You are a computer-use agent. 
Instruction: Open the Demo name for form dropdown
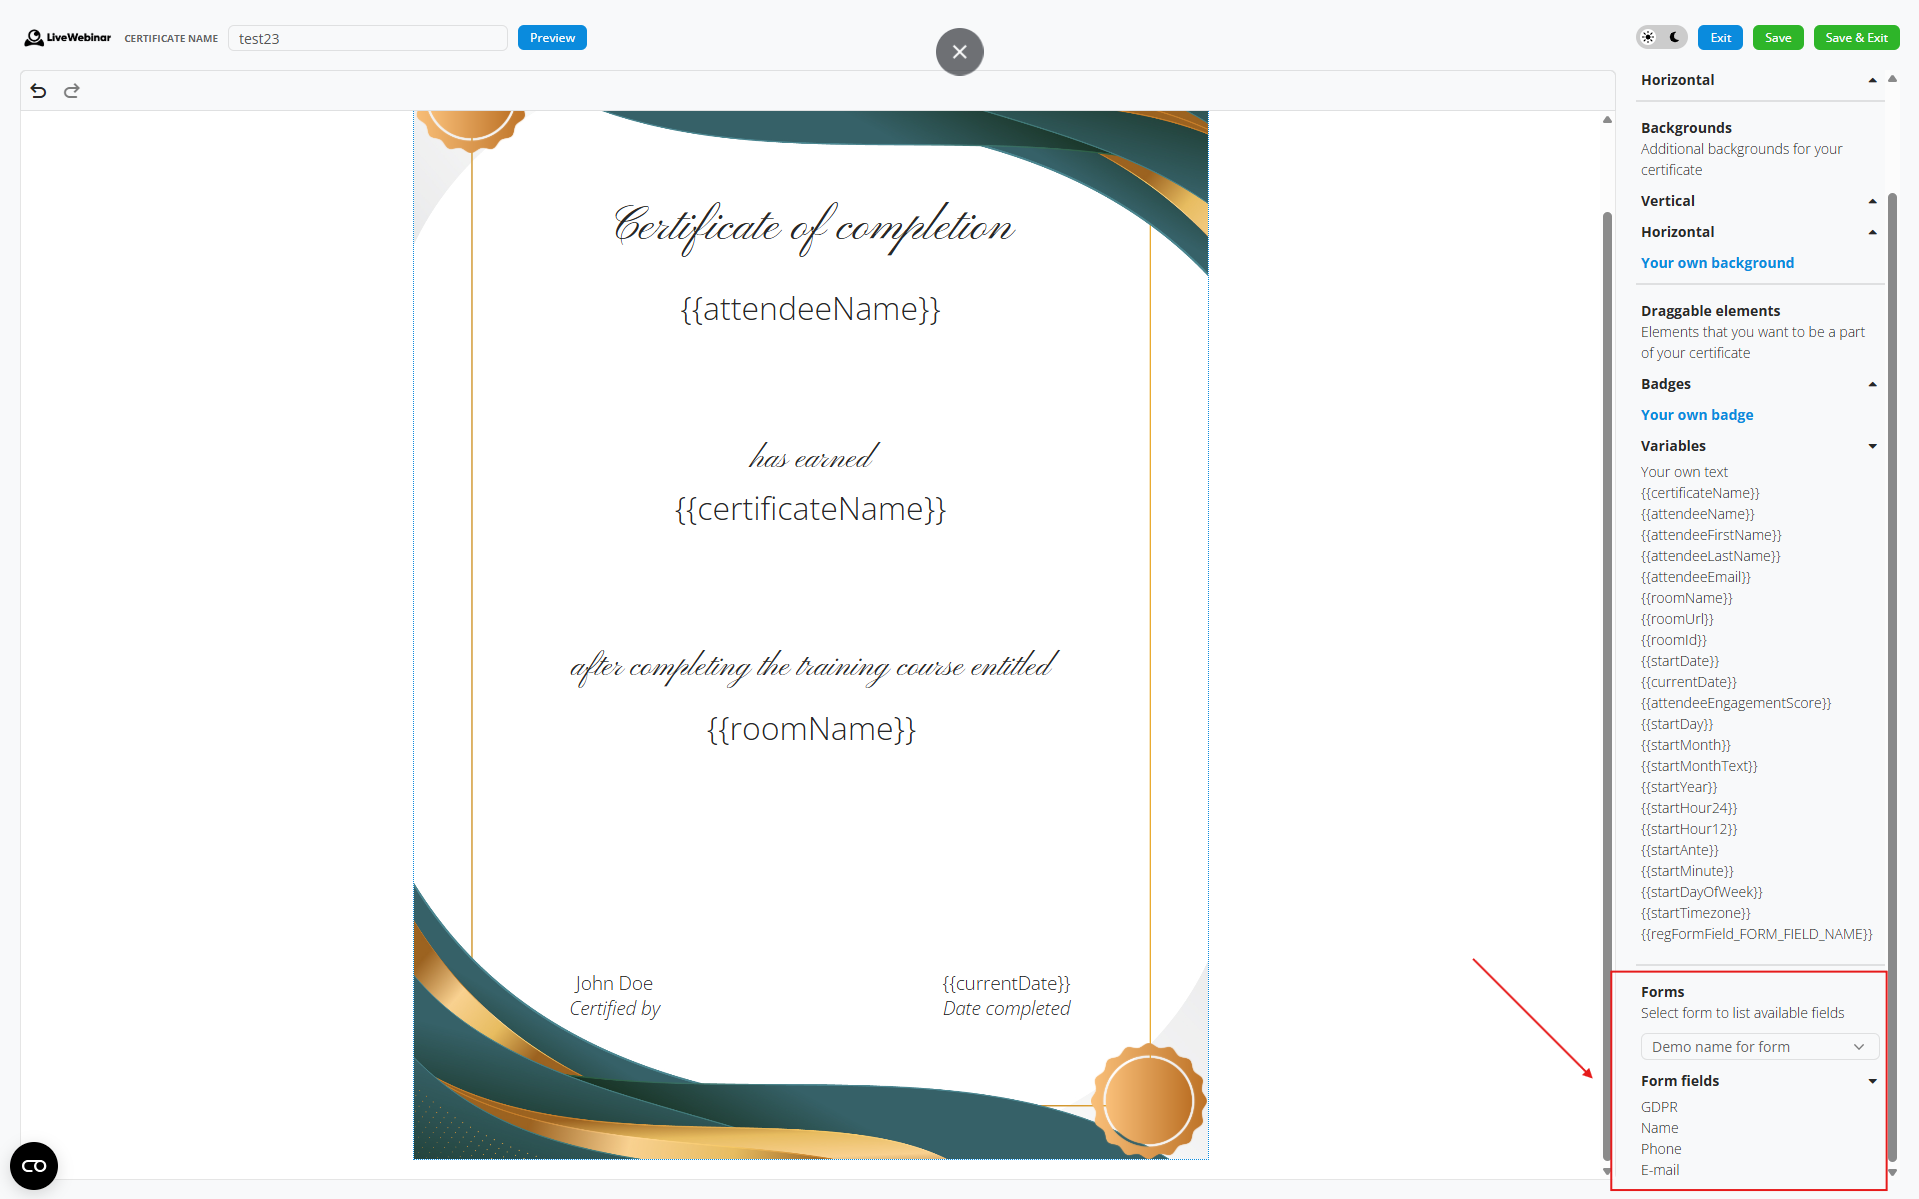[x=1758, y=1047]
